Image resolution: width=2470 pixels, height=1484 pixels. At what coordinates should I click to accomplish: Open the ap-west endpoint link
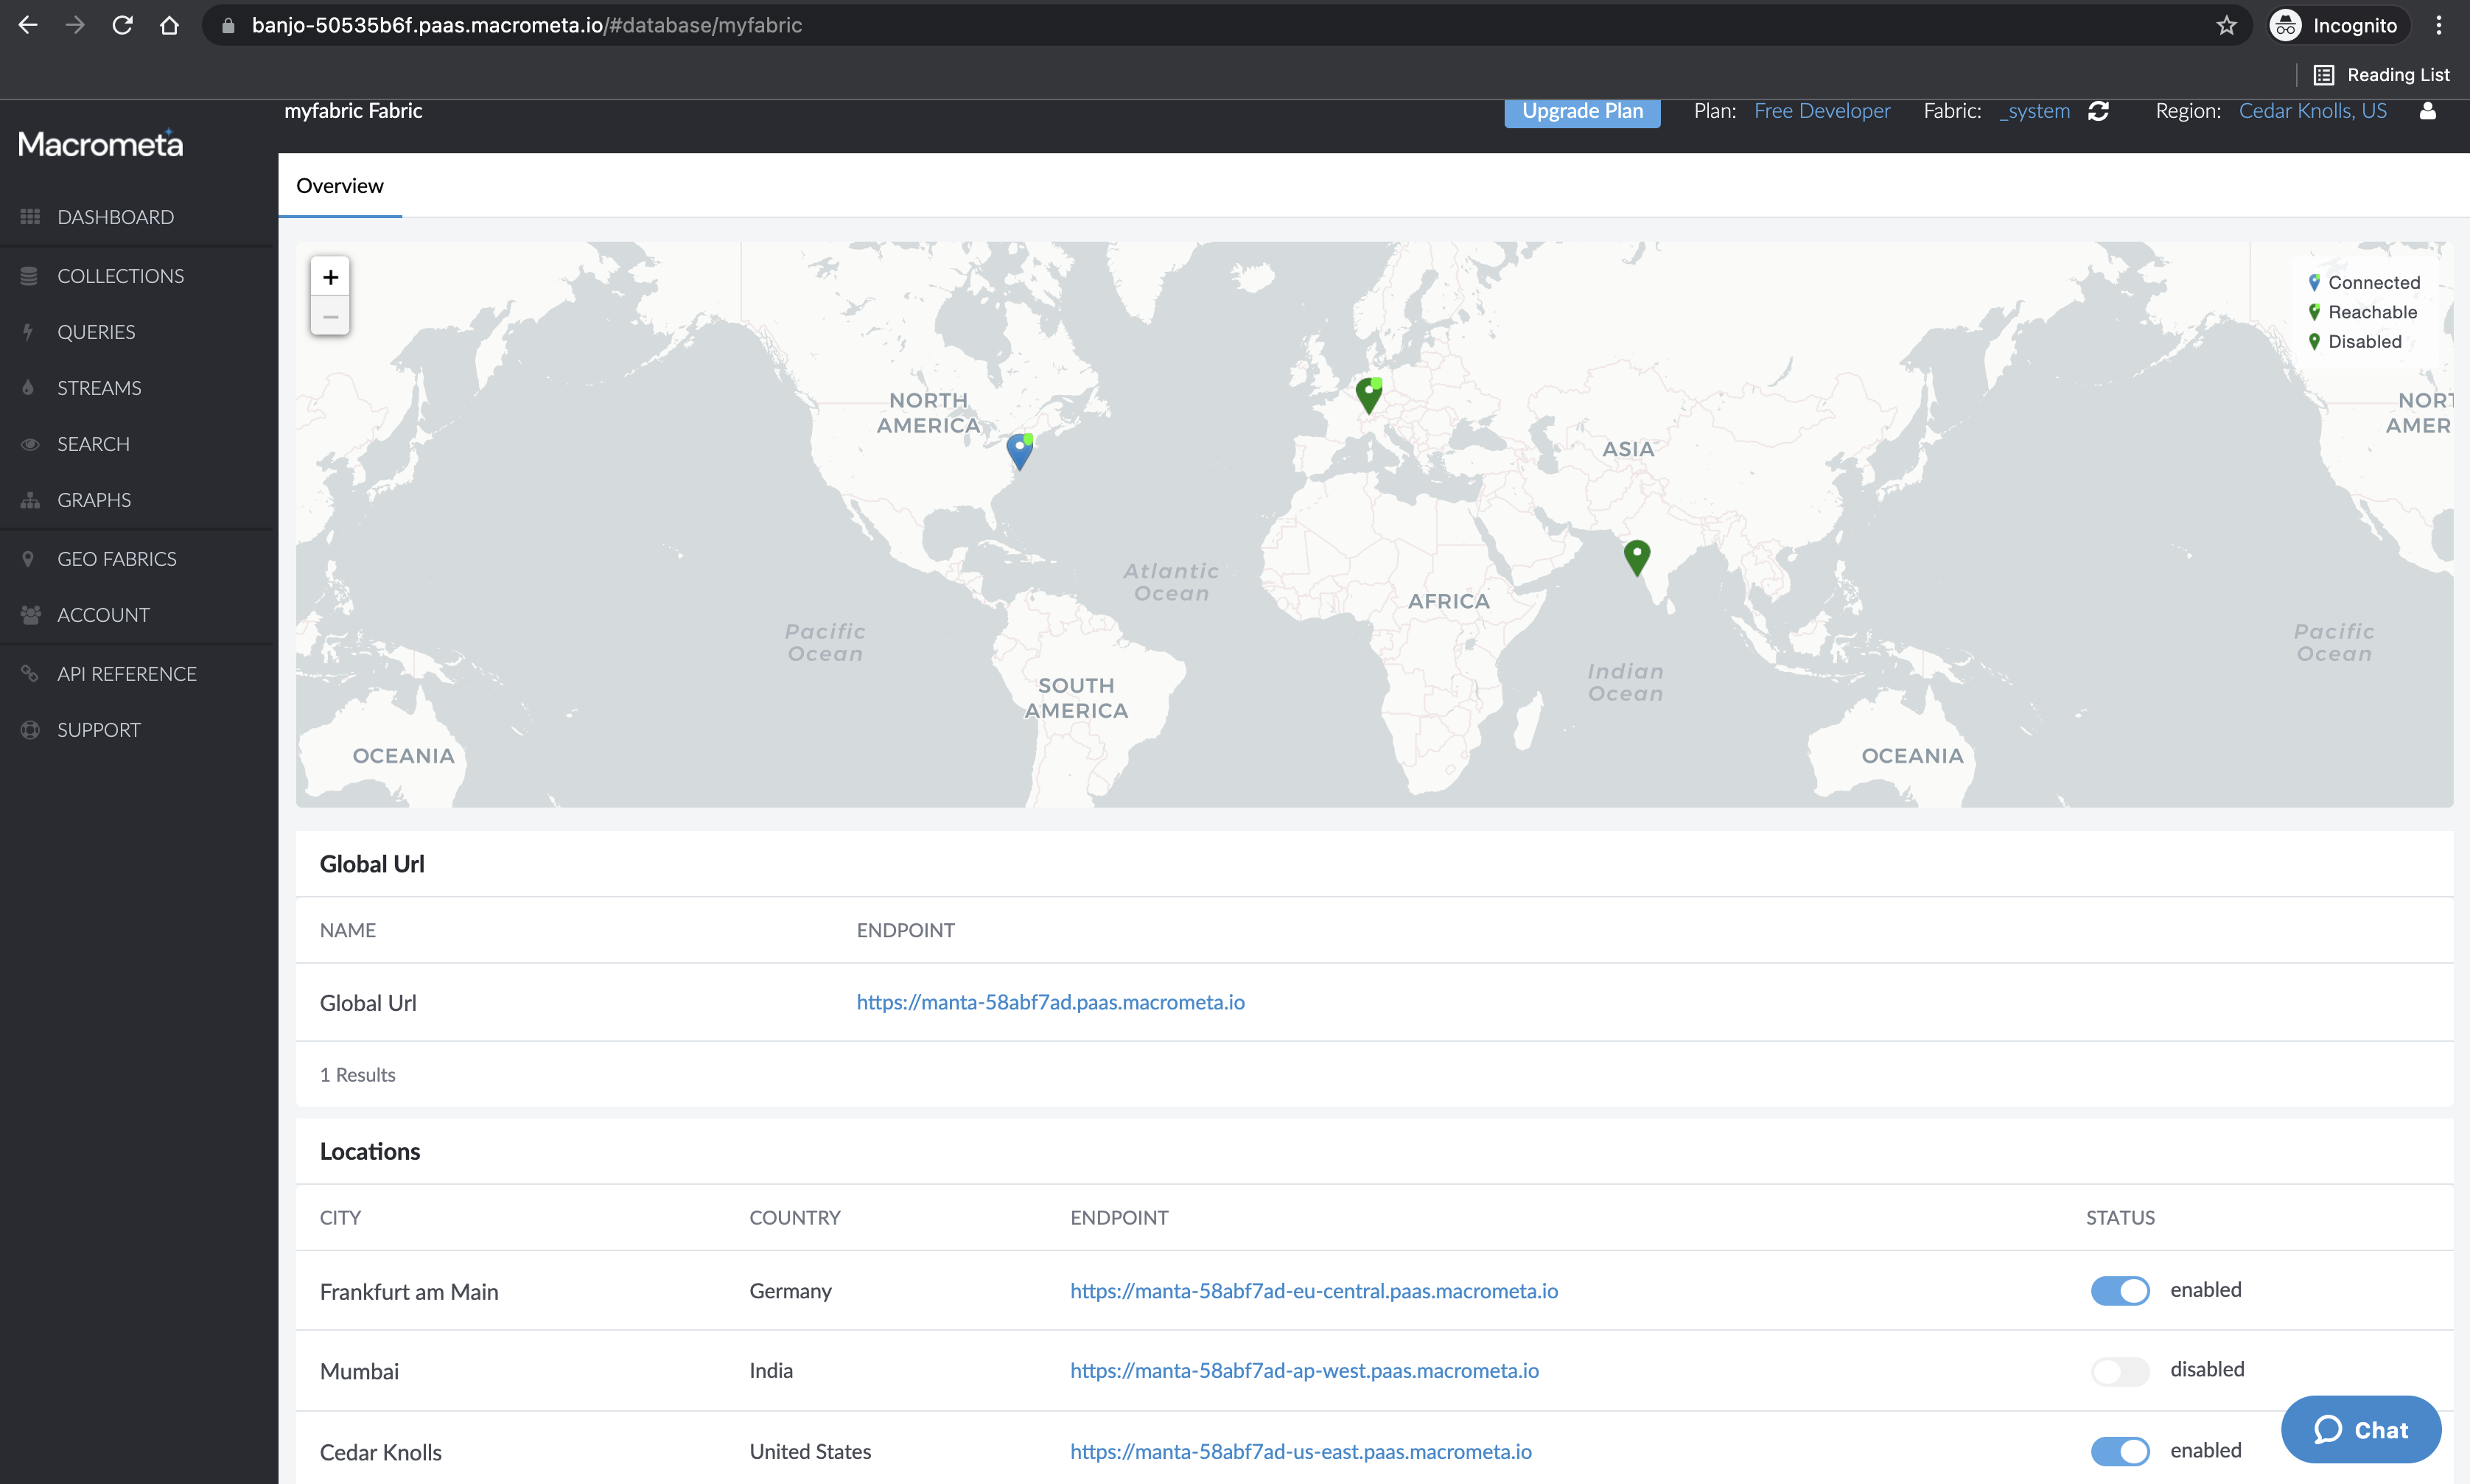pos(1304,1371)
